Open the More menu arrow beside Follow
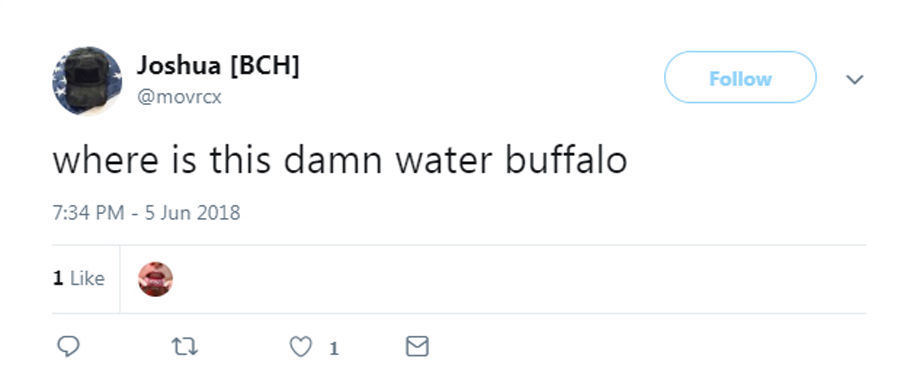Viewport: 920px width, 384px height. pyautogui.click(x=855, y=79)
